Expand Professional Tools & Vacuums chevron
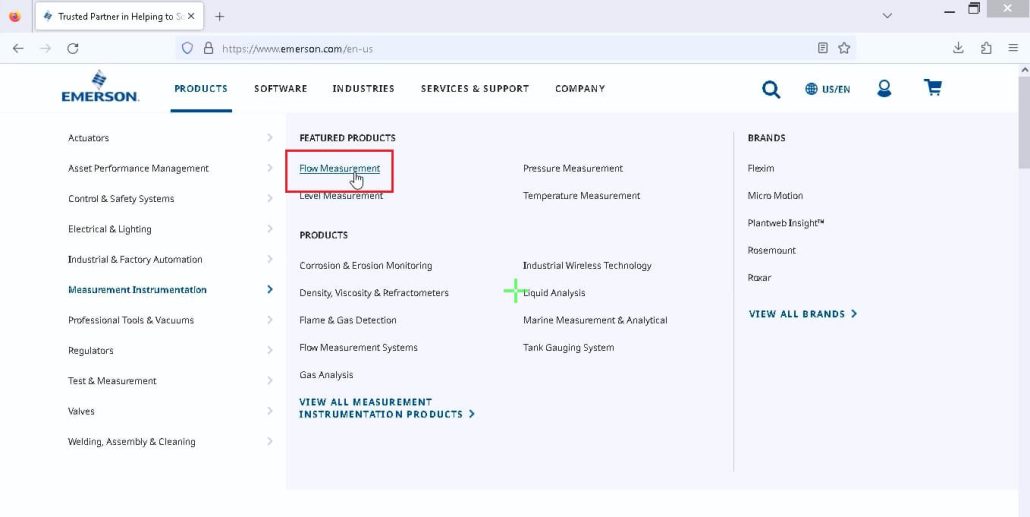The width and height of the screenshot is (1030, 517). pyautogui.click(x=270, y=320)
